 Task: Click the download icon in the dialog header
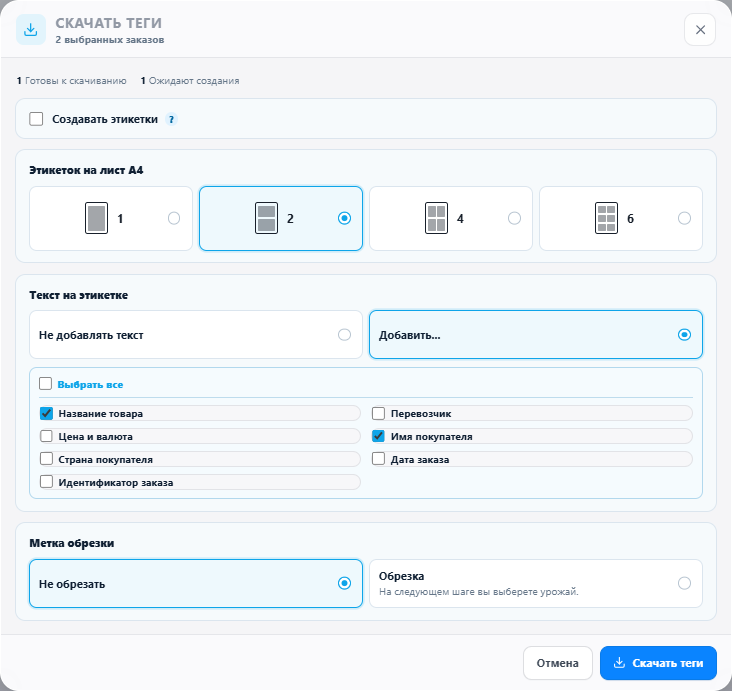tap(31, 30)
